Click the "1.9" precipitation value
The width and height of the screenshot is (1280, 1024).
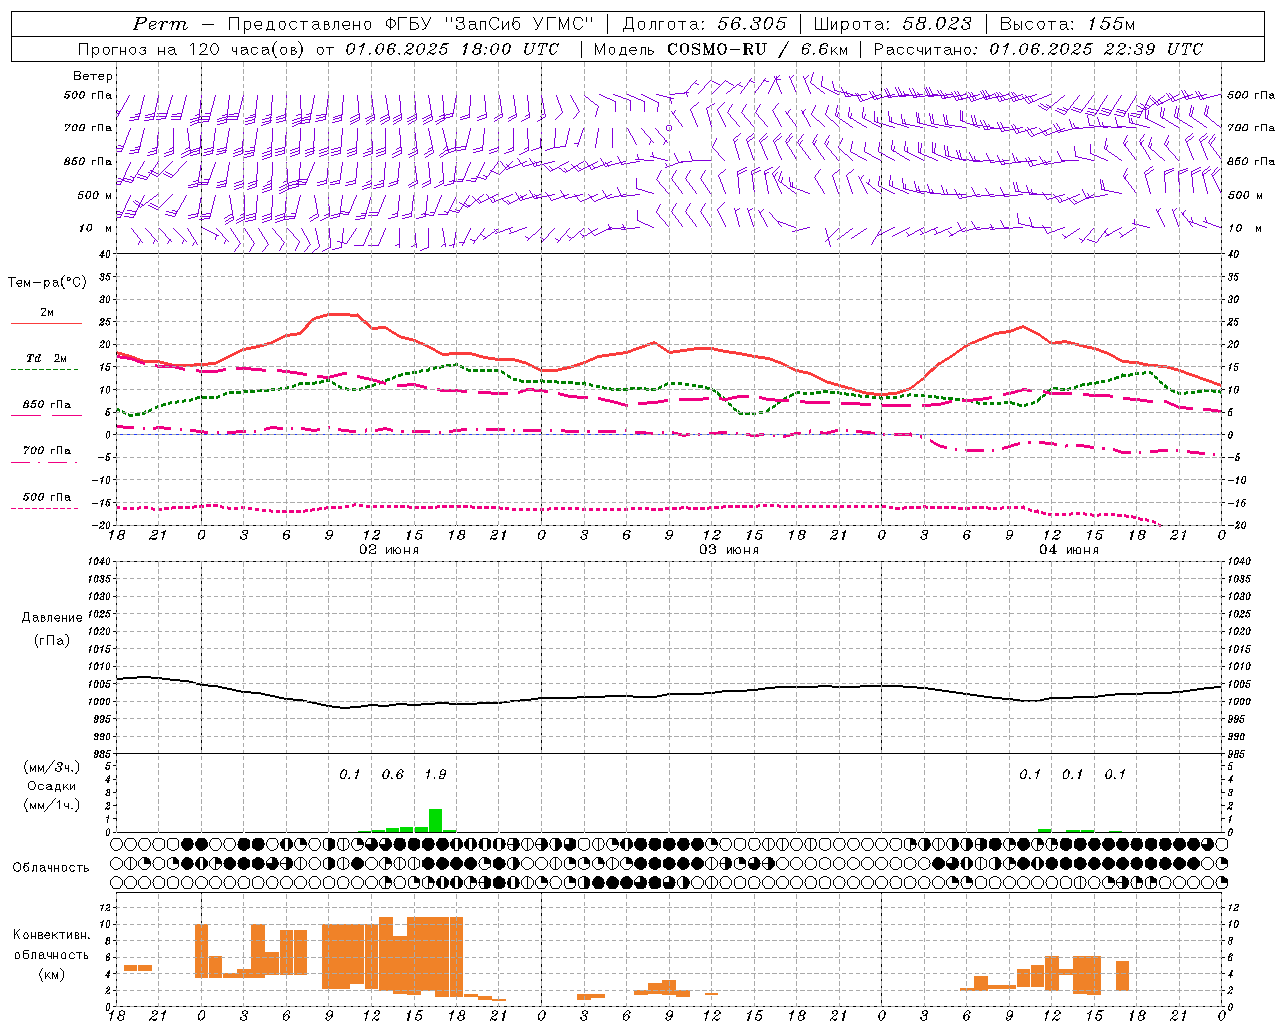(435, 774)
